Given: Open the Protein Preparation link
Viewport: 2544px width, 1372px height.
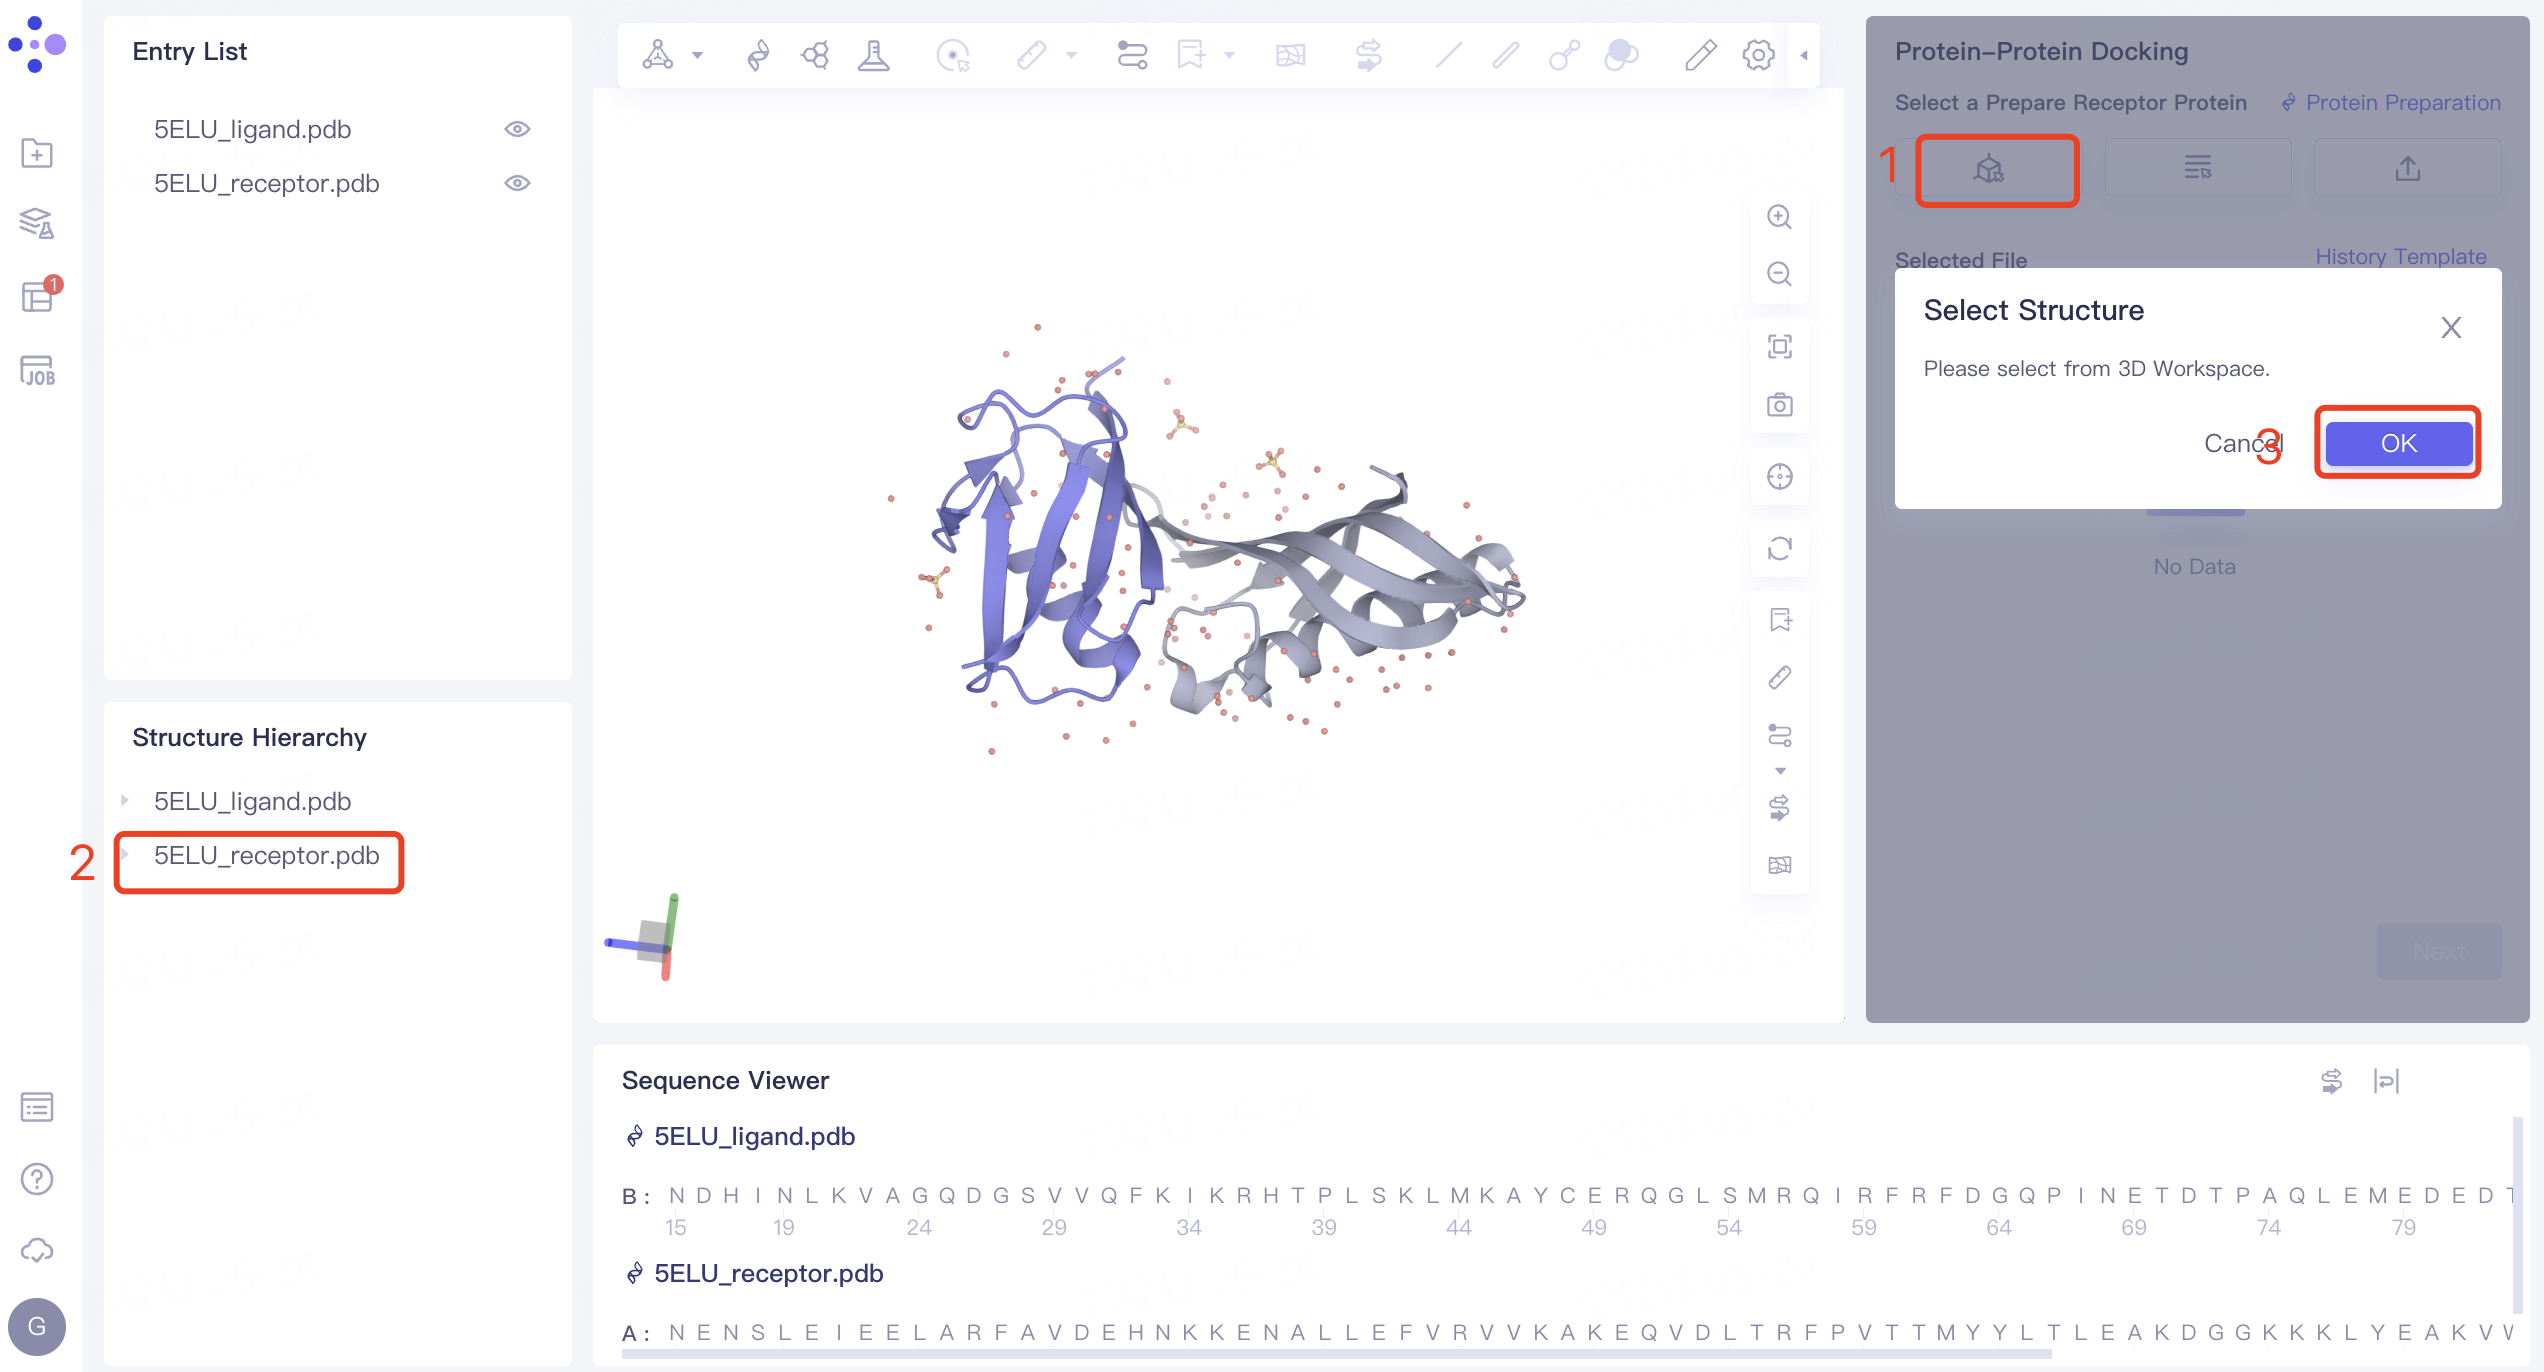Looking at the screenshot, I should click(x=2402, y=102).
